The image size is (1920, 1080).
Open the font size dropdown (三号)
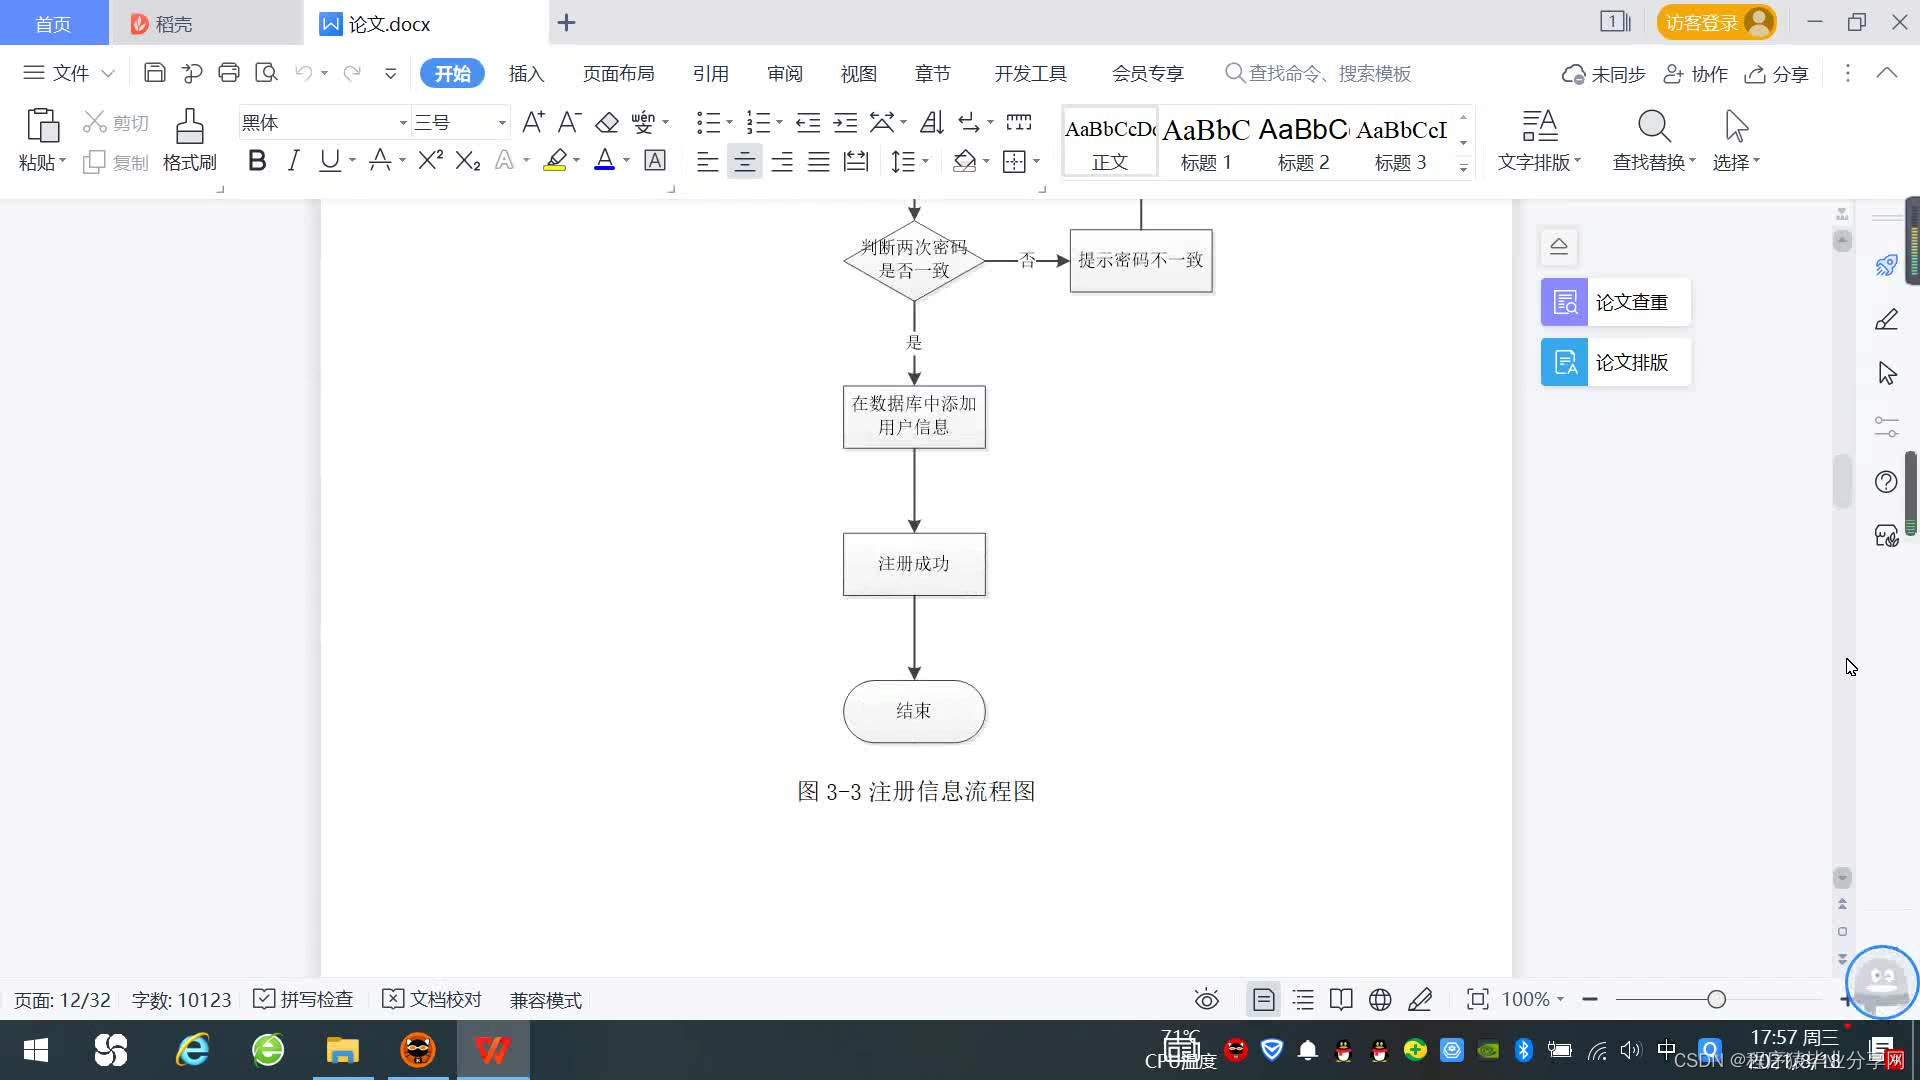click(x=502, y=123)
